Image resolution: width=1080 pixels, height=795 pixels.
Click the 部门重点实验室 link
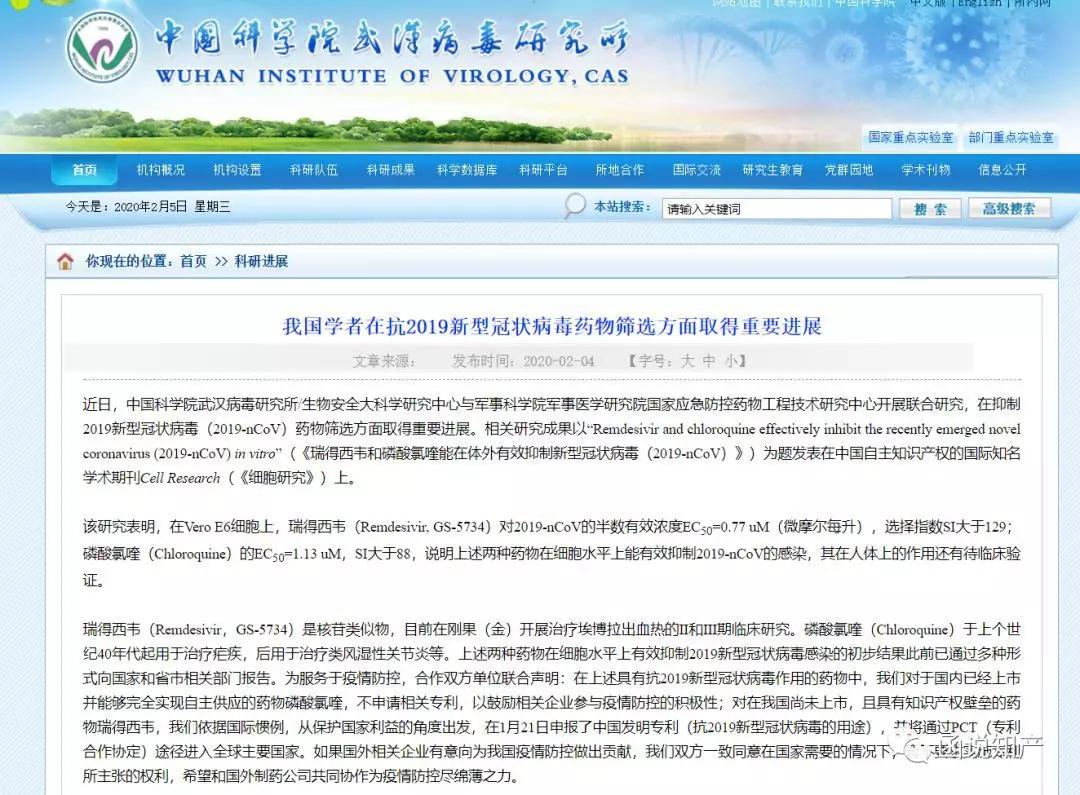click(x=1011, y=138)
